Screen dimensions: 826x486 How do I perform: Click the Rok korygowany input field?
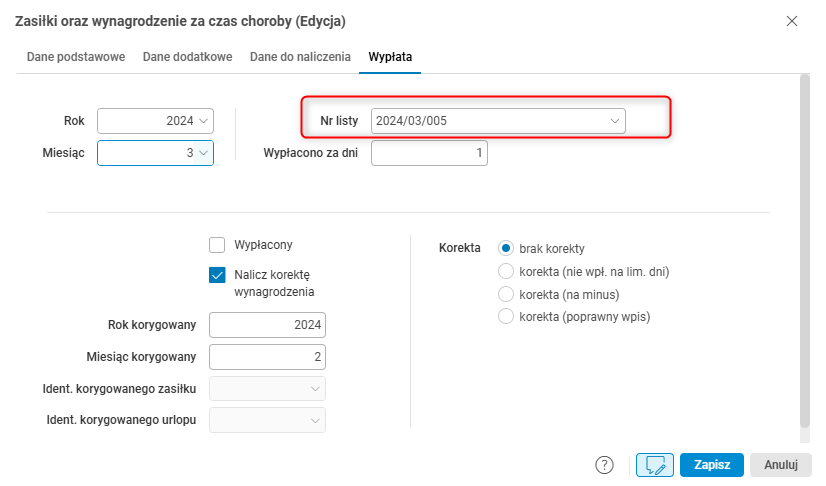pos(268,325)
